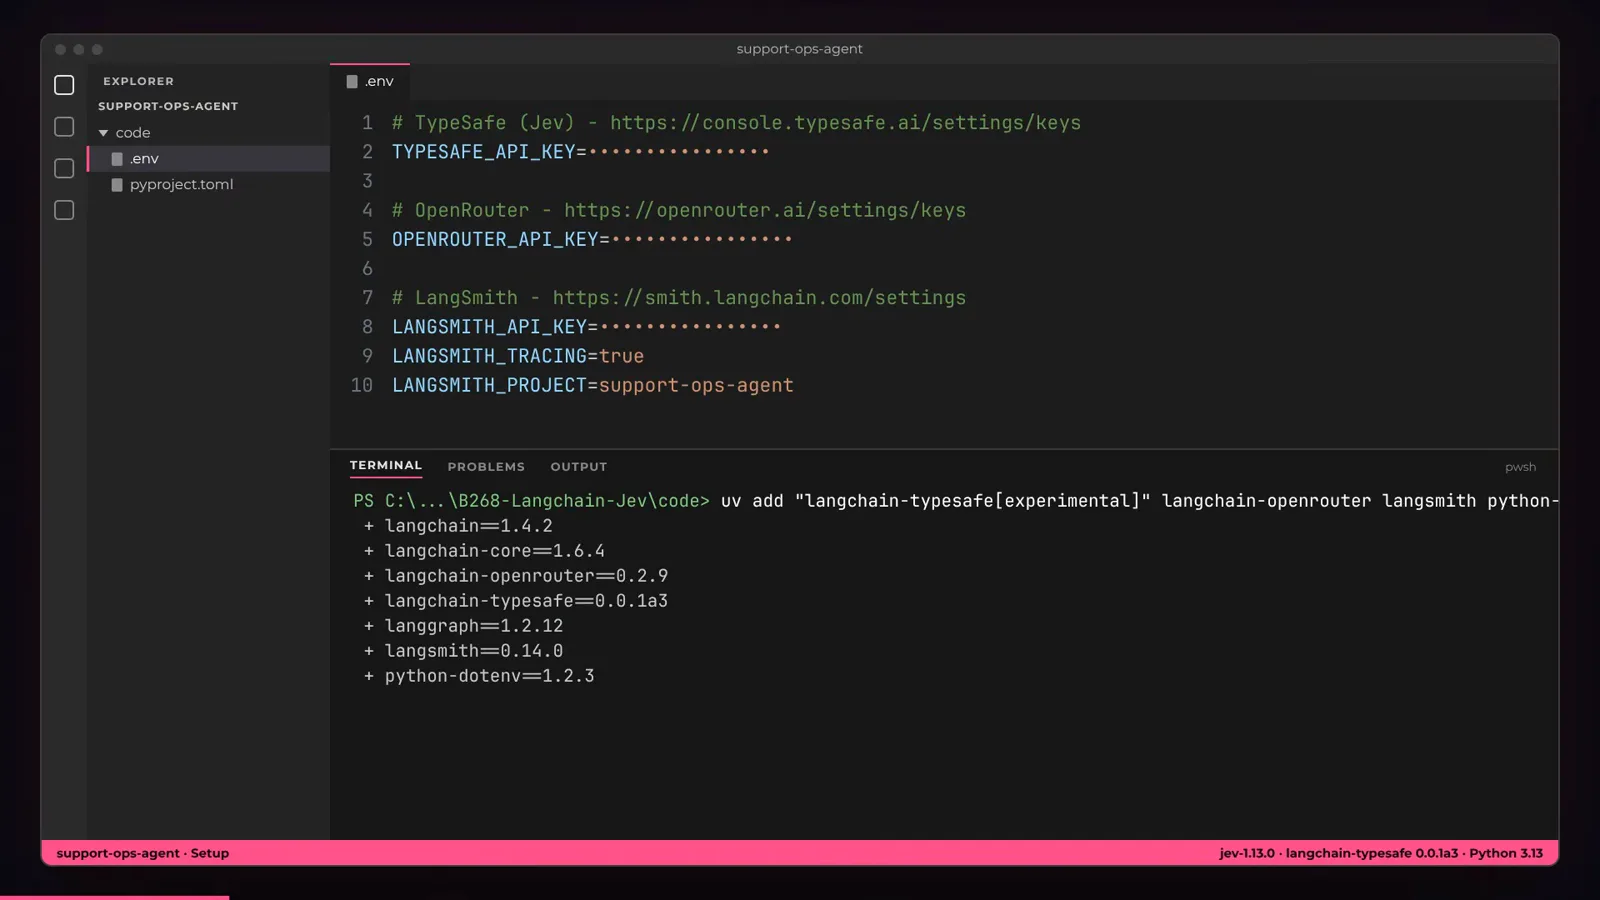The width and height of the screenshot is (1600, 900).
Task: Click status bar support-ops-agent · Setup entry
Action: [143, 853]
